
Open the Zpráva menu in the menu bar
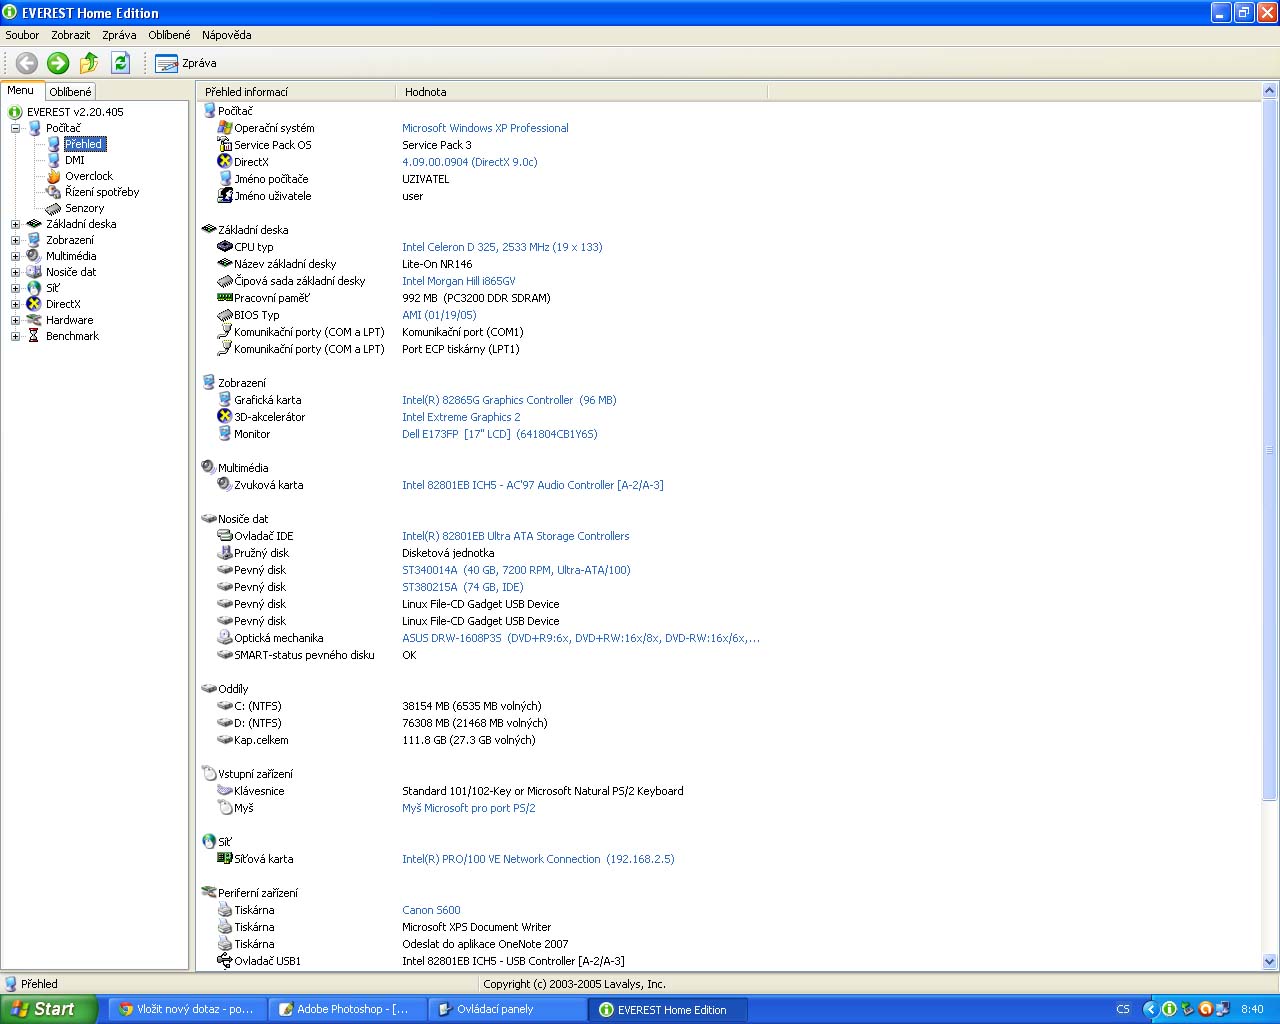(119, 35)
